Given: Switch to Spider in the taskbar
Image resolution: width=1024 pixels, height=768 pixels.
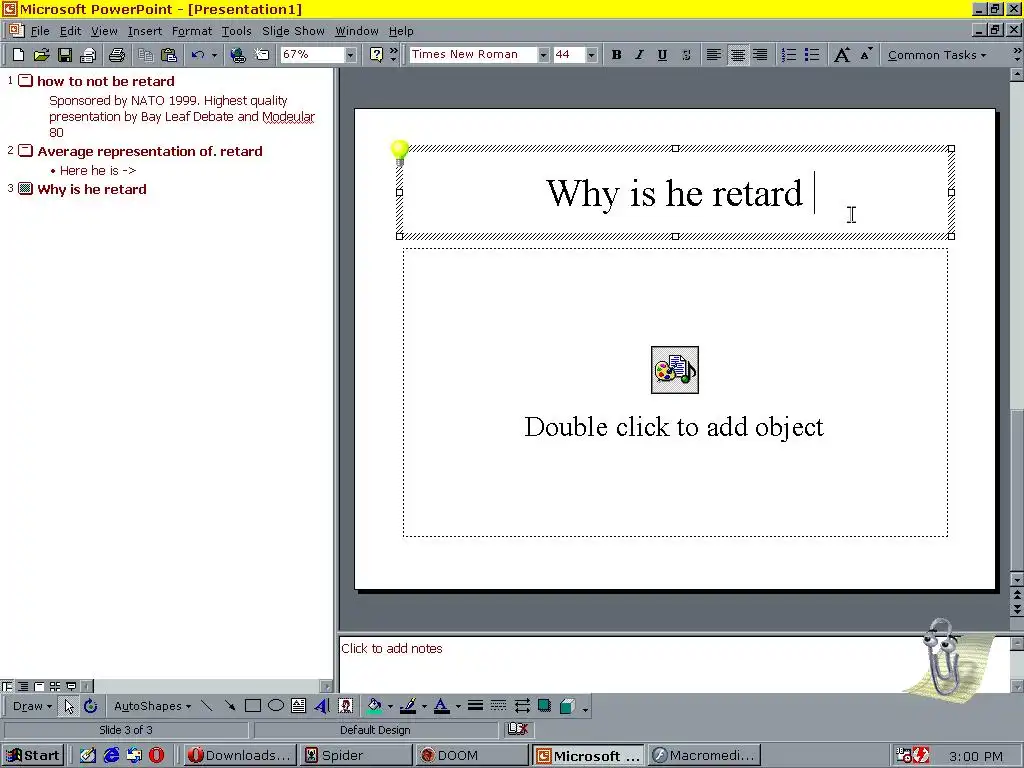Looking at the screenshot, I should click(x=356, y=755).
